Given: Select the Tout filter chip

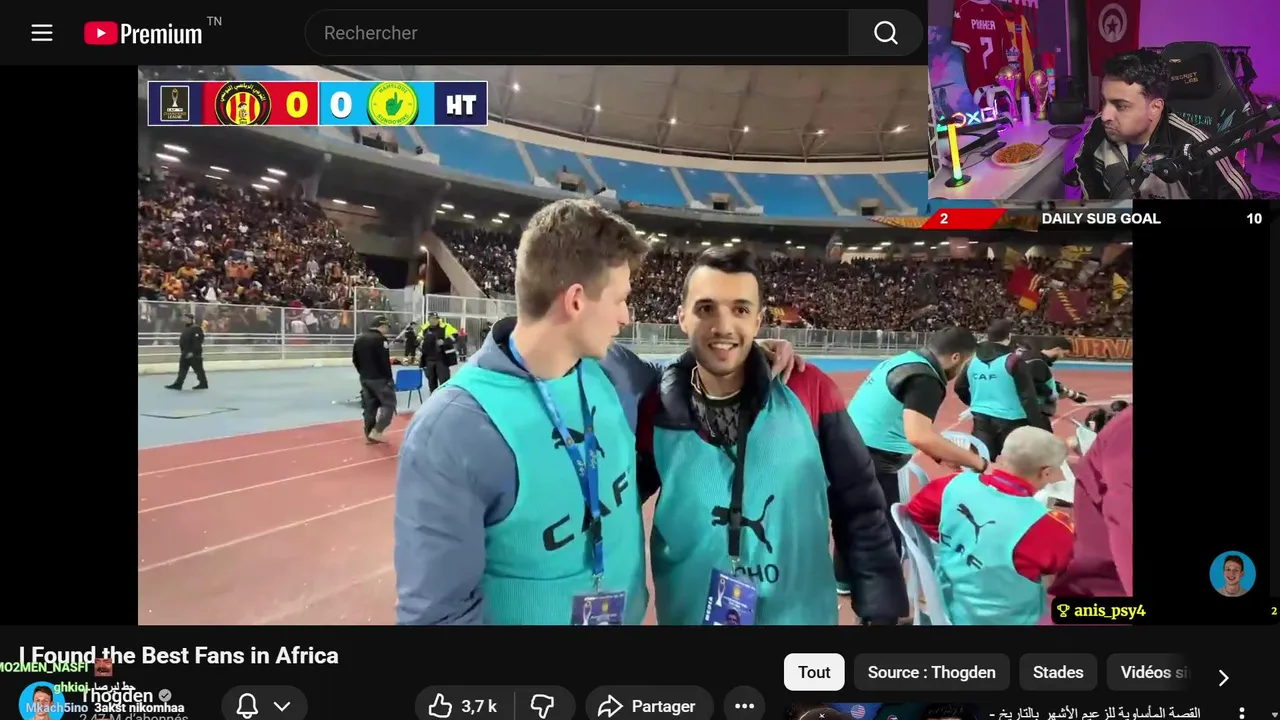Looking at the screenshot, I should [x=814, y=672].
